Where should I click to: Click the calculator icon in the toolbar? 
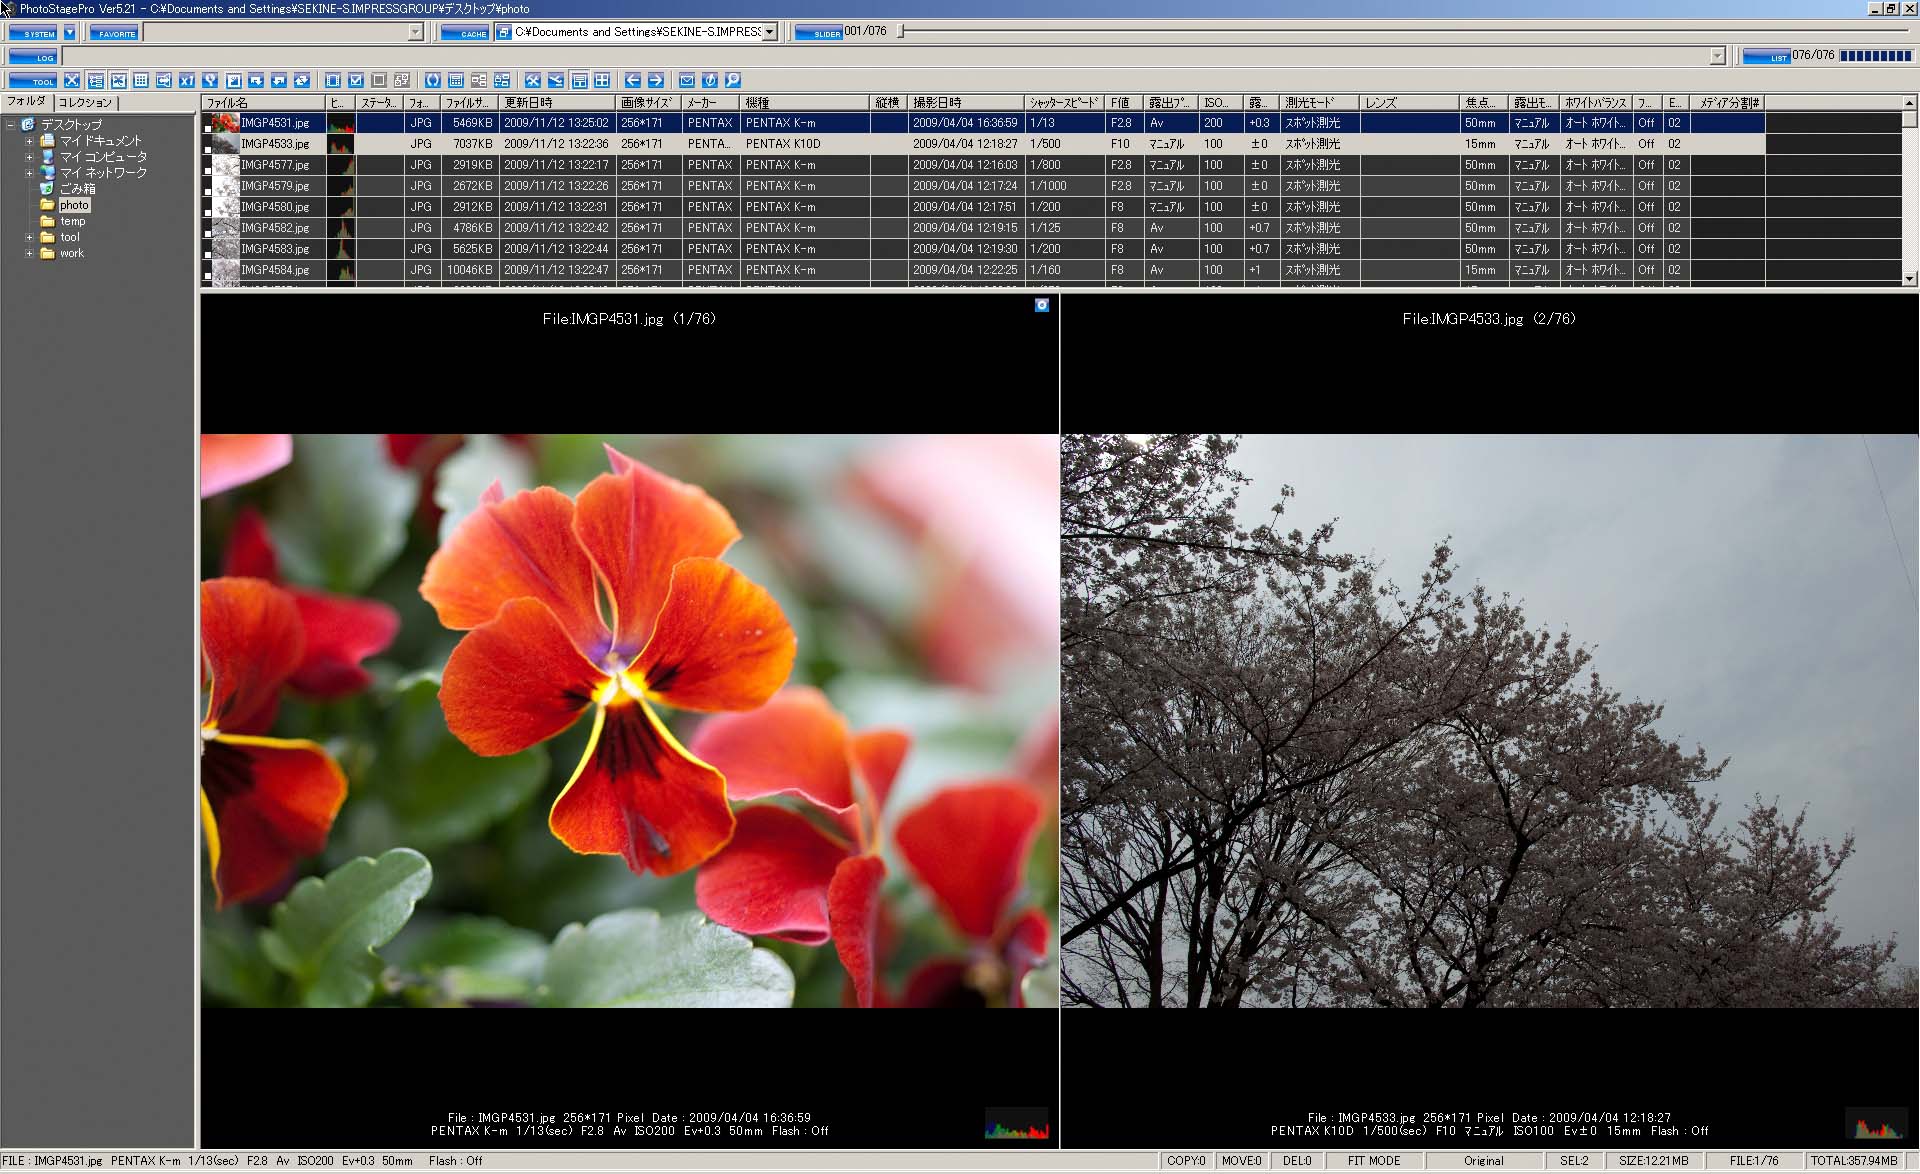click(455, 80)
